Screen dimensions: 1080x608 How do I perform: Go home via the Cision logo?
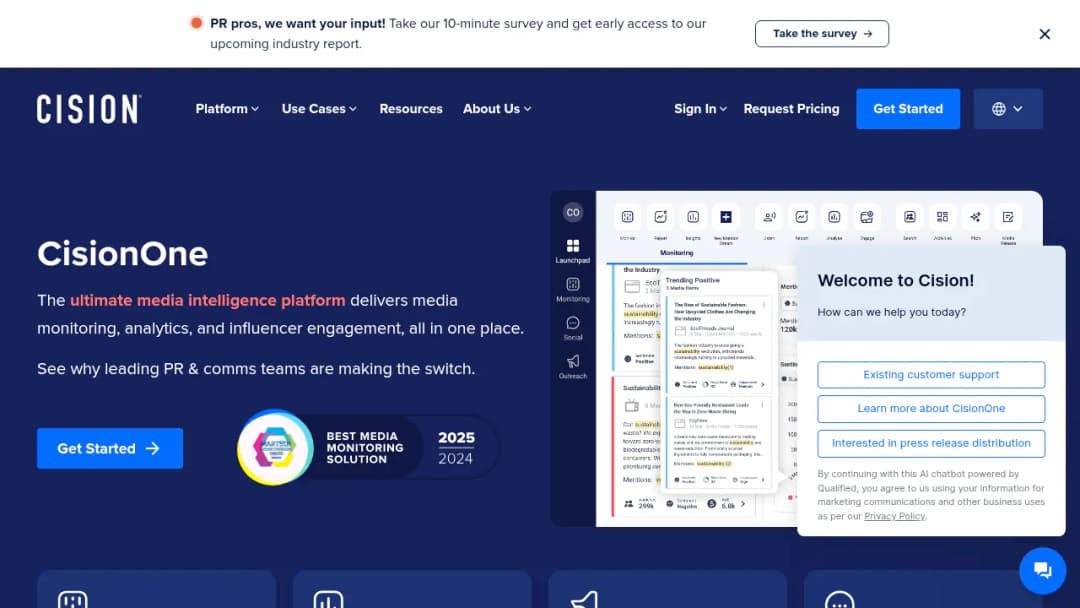click(89, 109)
